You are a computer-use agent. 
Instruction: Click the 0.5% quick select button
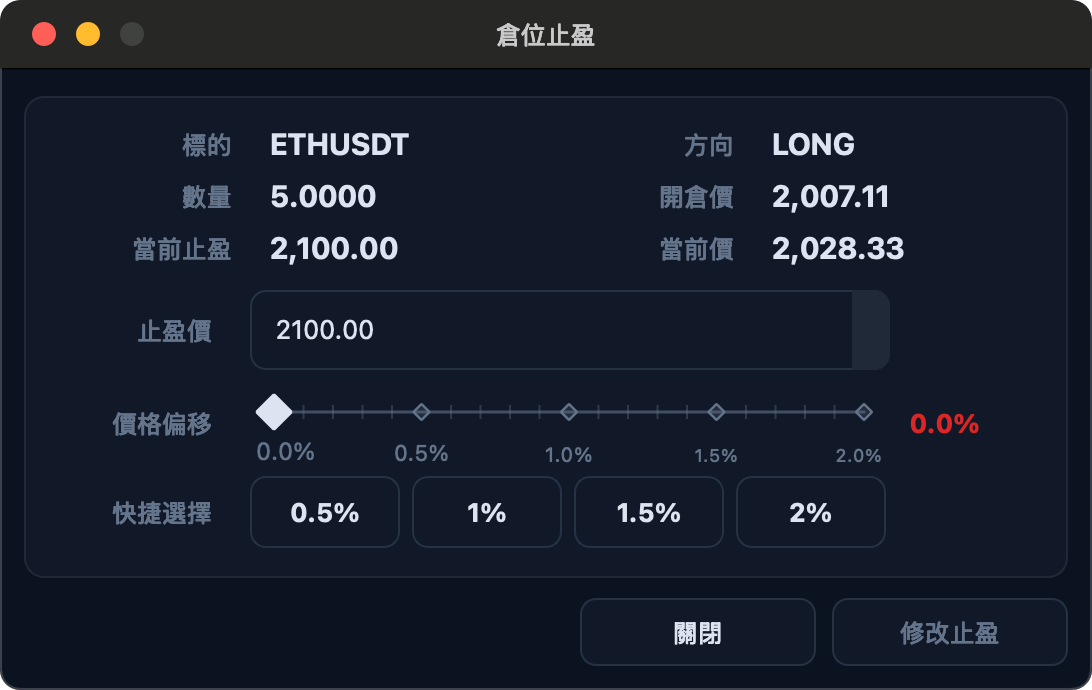325,512
